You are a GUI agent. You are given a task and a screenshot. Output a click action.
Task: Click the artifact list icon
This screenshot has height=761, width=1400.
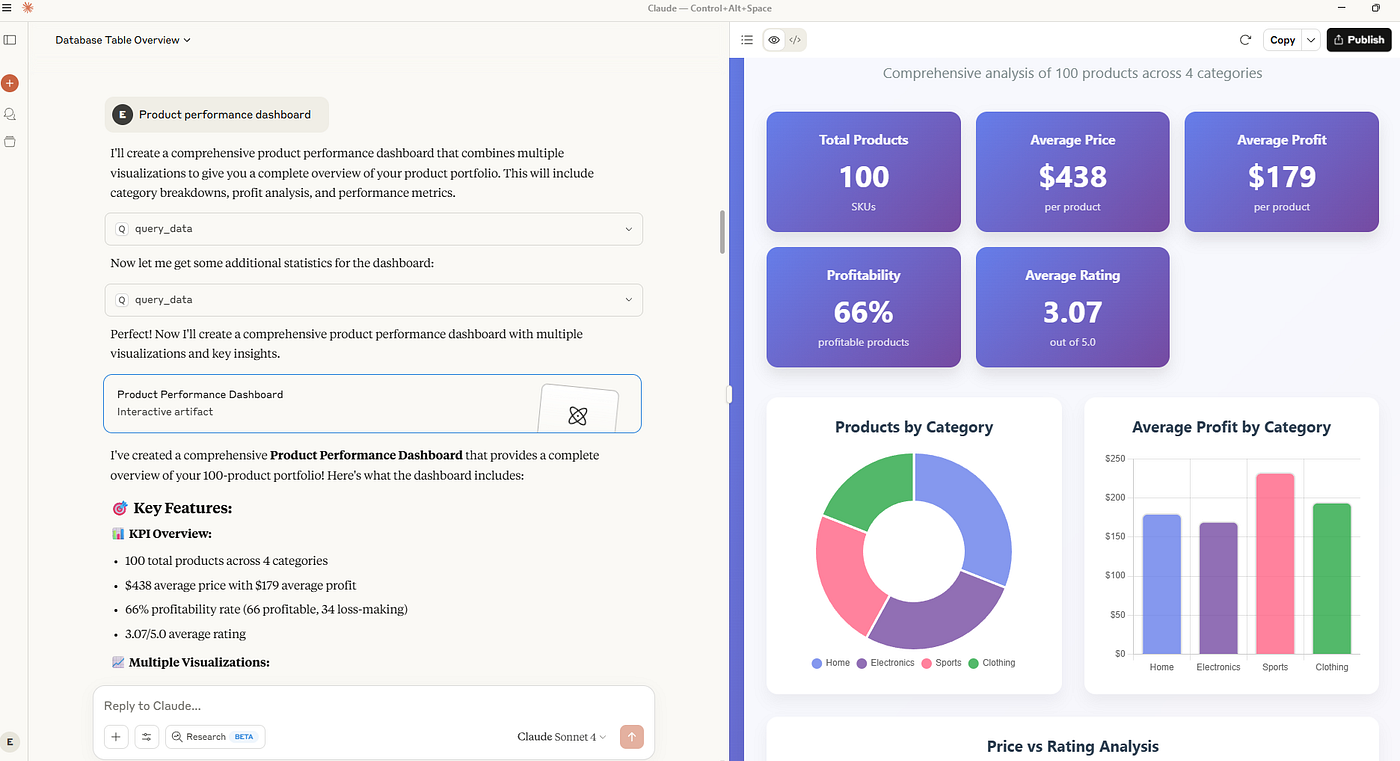point(747,40)
